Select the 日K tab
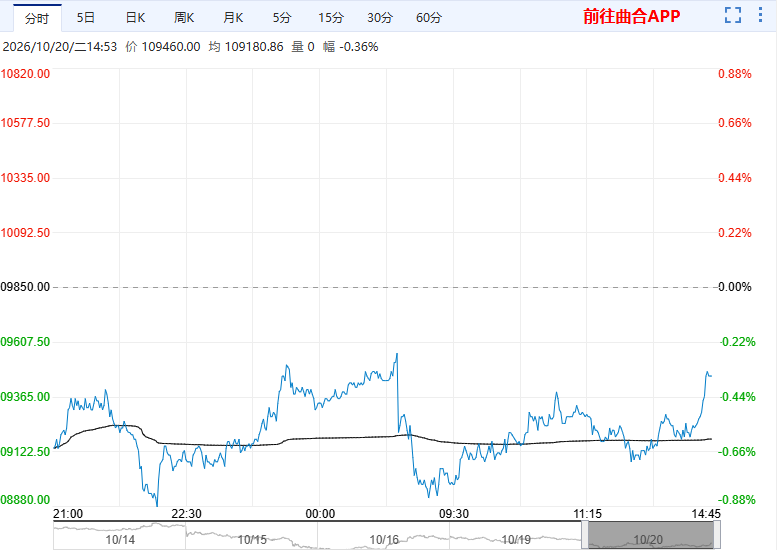 coord(135,18)
